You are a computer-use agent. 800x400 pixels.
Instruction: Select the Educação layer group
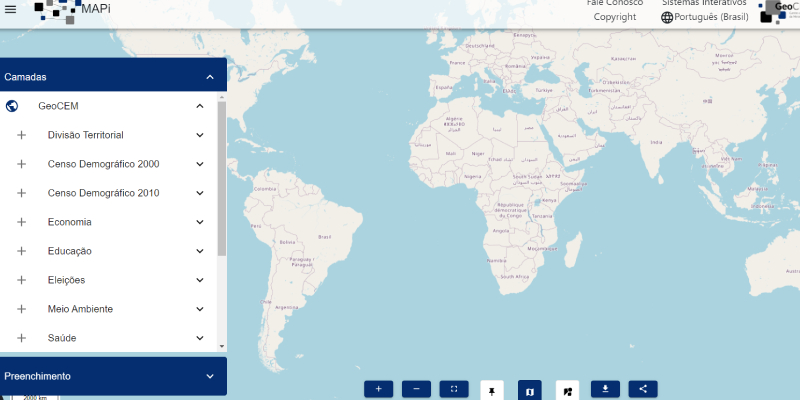coord(70,251)
